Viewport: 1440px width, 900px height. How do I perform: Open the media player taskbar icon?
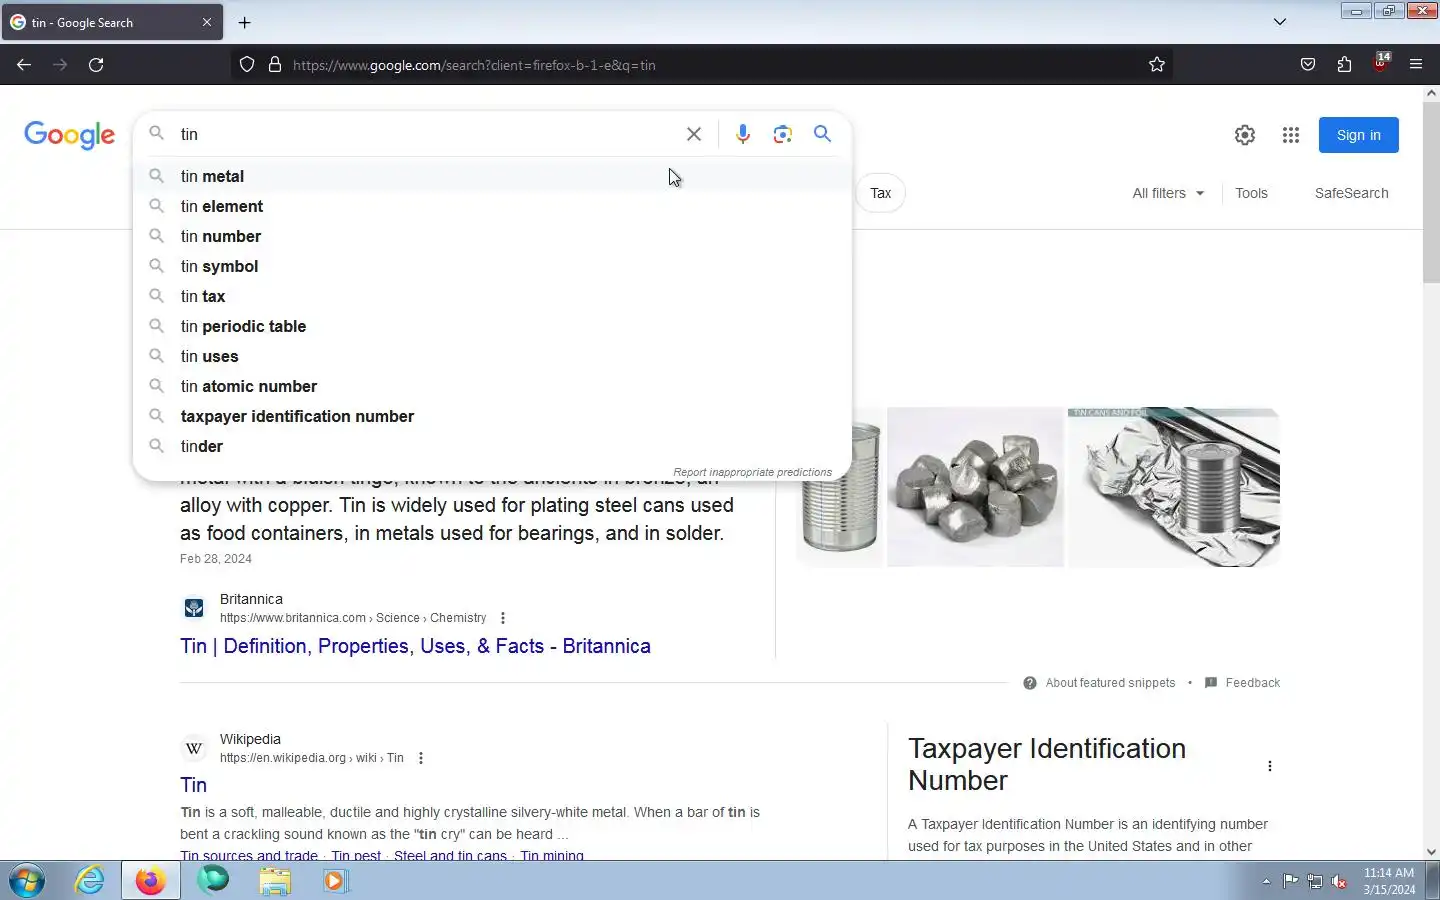(x=335, y=881)
